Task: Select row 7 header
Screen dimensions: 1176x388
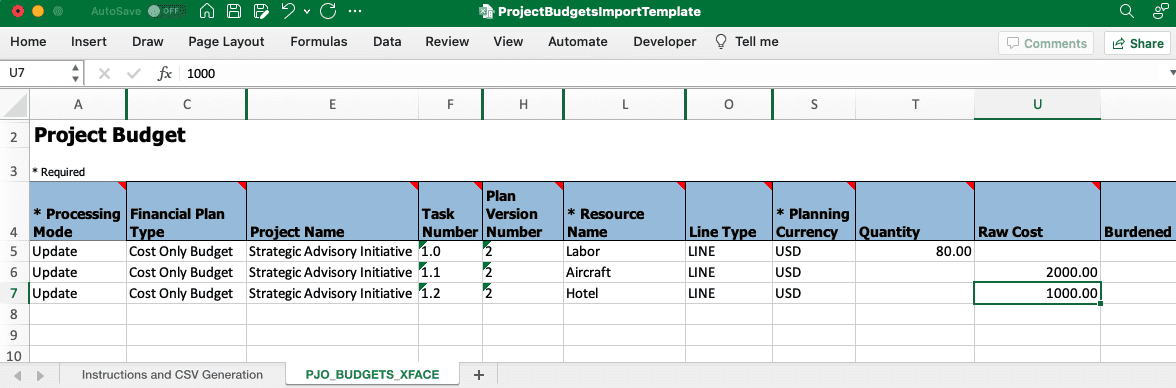Action: coord(15,293)
